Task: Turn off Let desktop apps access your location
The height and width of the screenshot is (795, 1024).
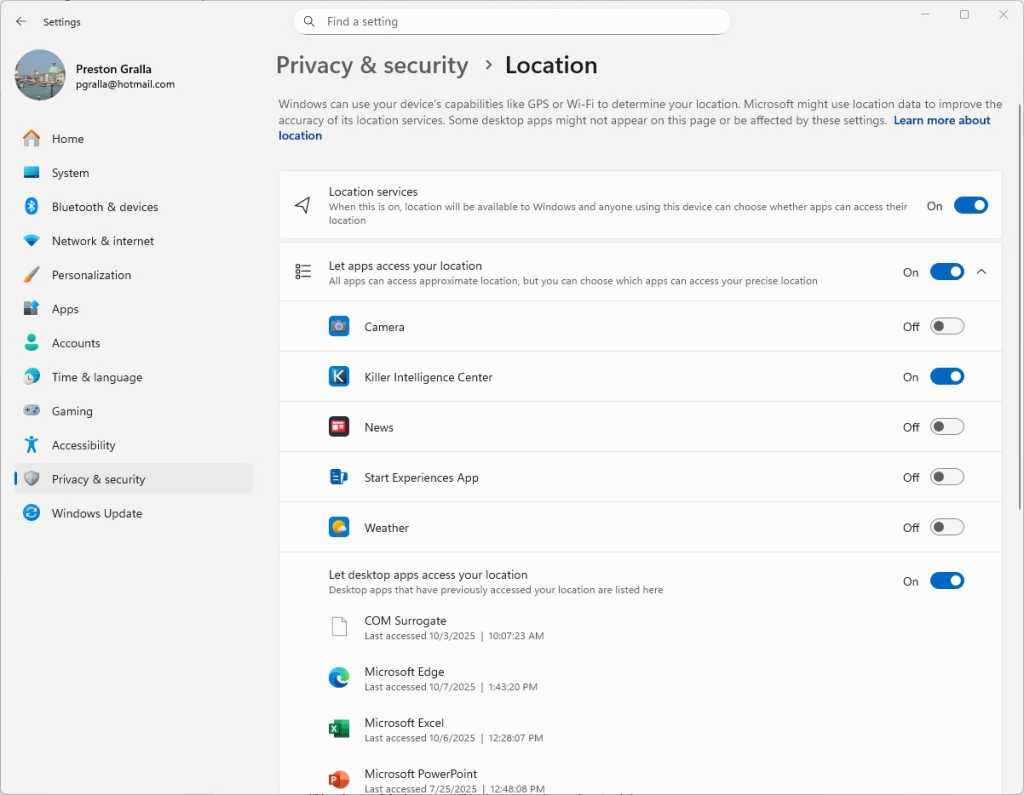Action: (x=946, y=580)
